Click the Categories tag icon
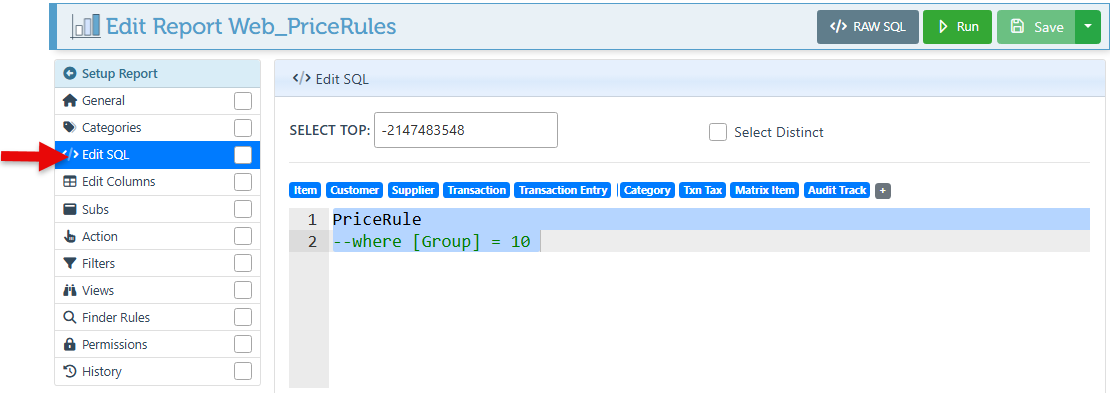The image size is (1115, 393). tap(70, 127)
